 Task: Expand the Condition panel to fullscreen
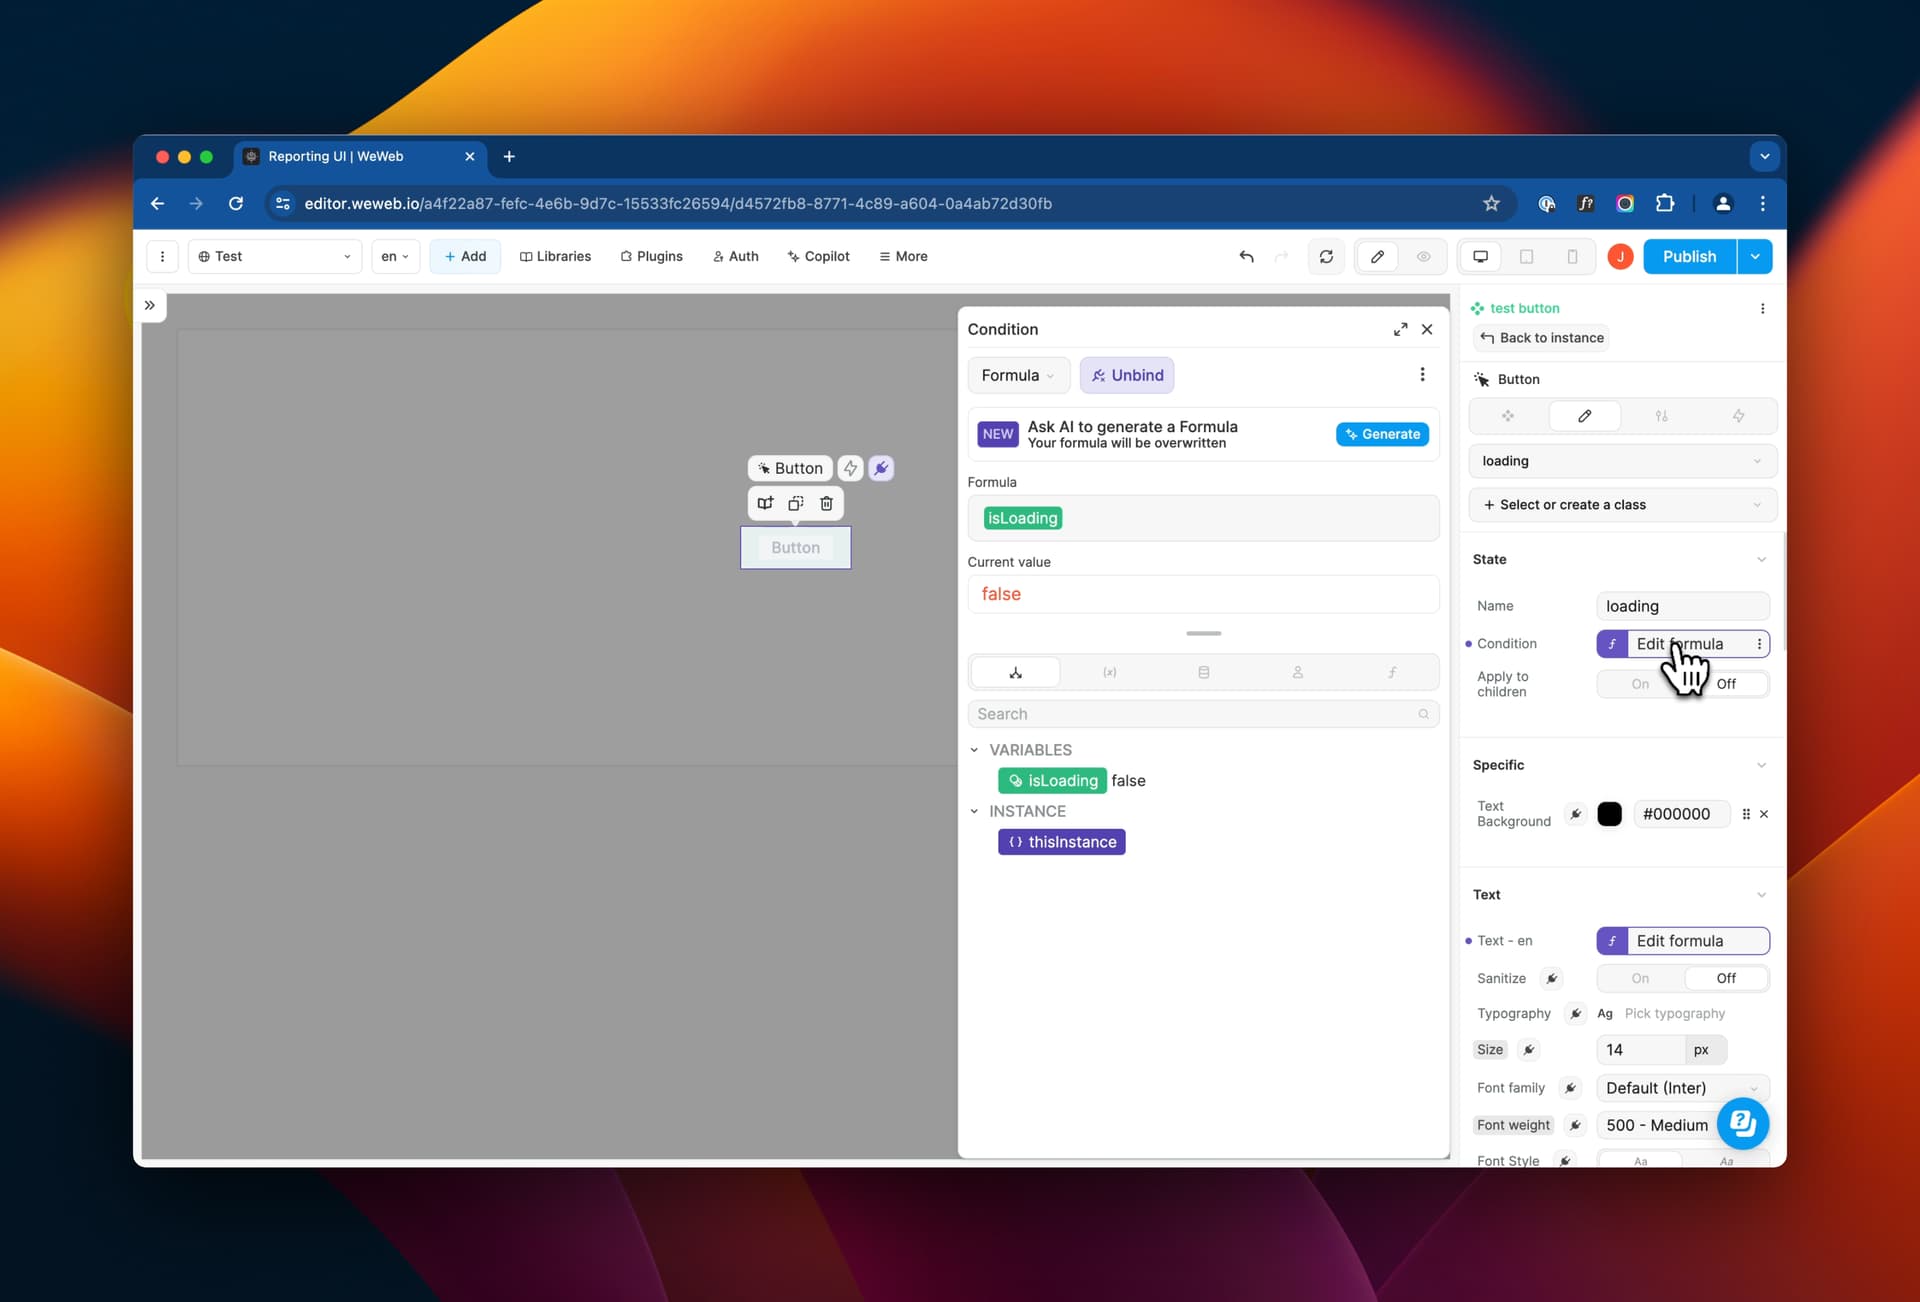click(x=1400, y=329)
